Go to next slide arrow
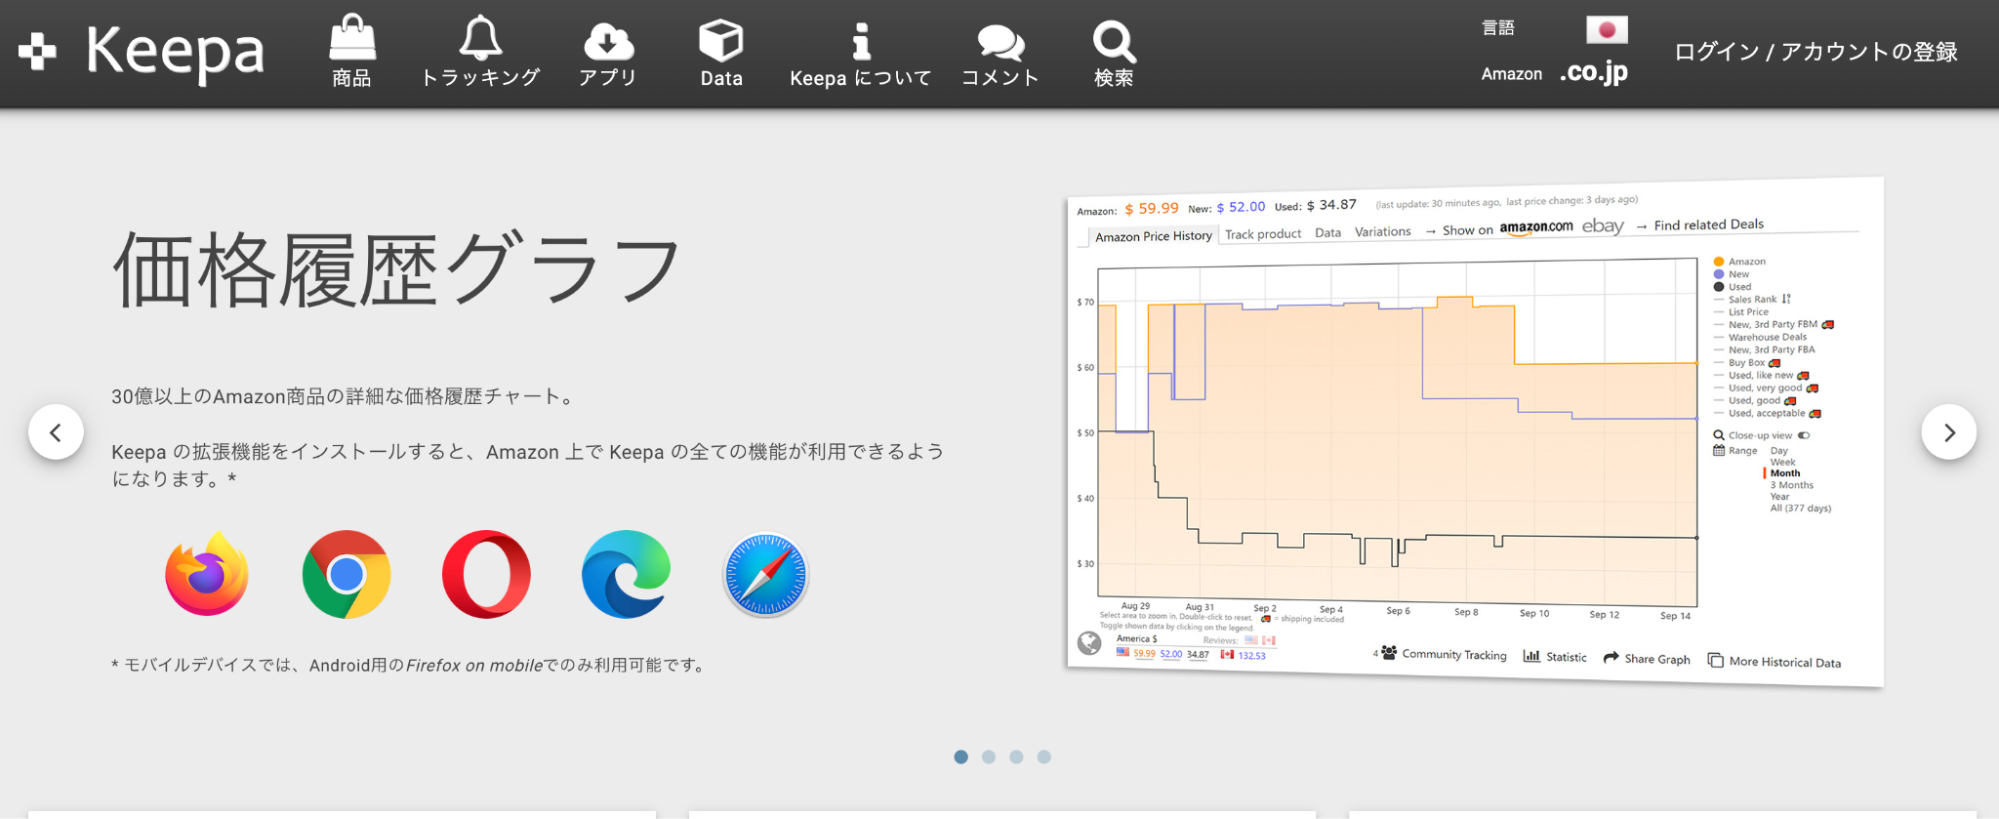This screenshot has height=819, width=1999. coord(1949,432)
